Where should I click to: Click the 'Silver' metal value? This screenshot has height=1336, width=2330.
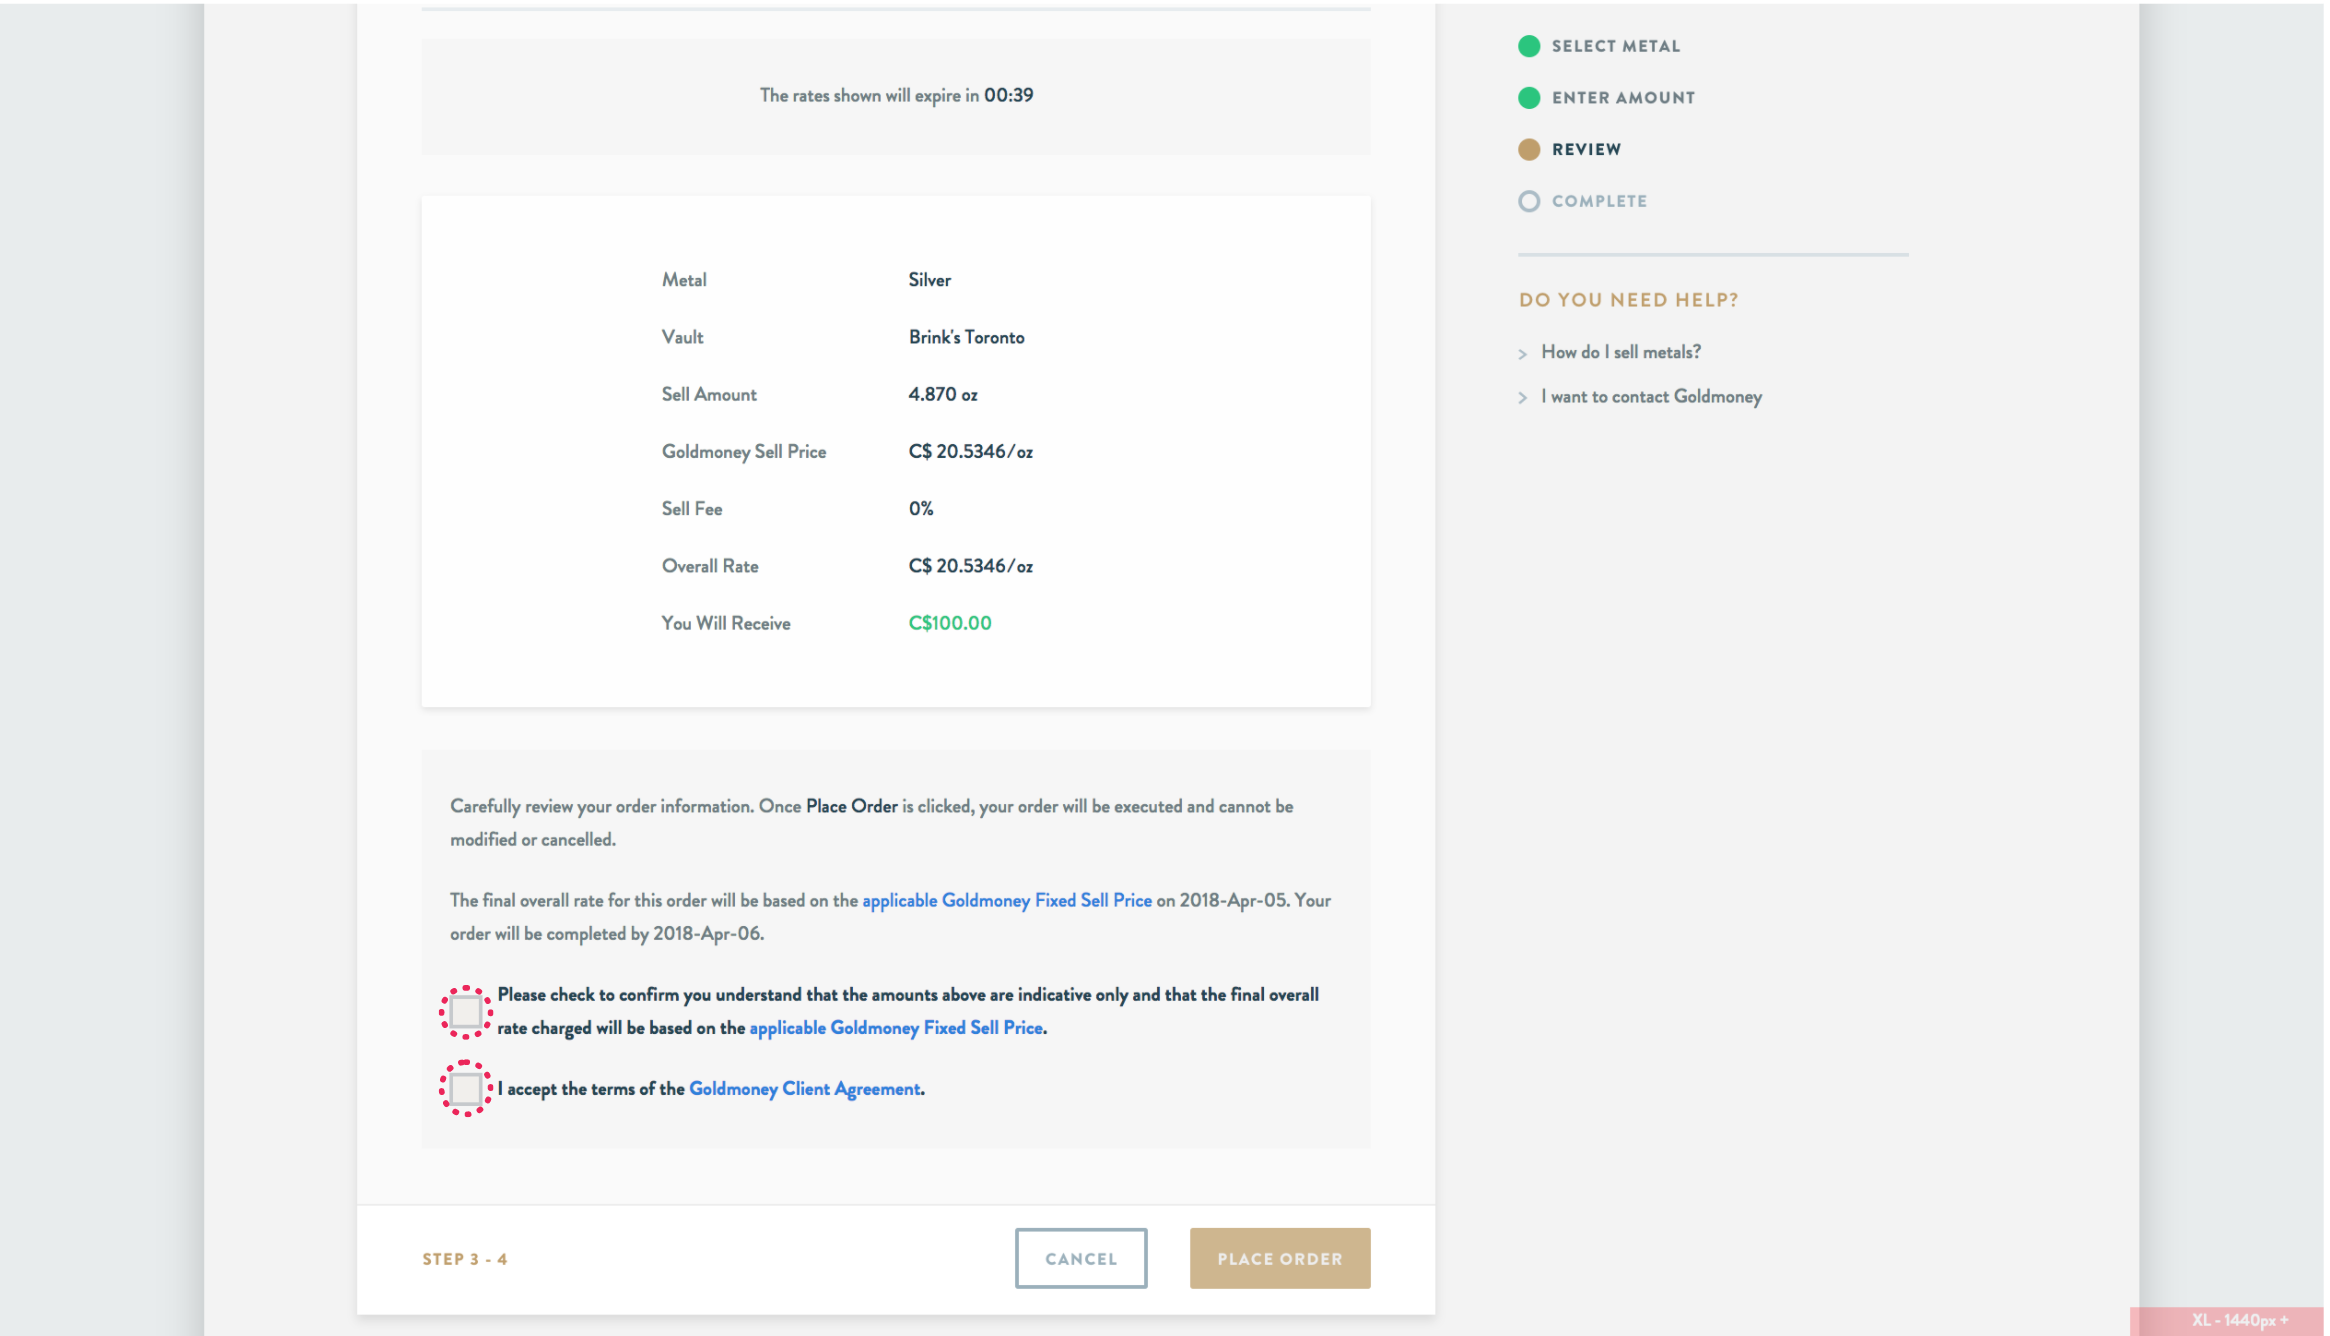coord(930,280)
